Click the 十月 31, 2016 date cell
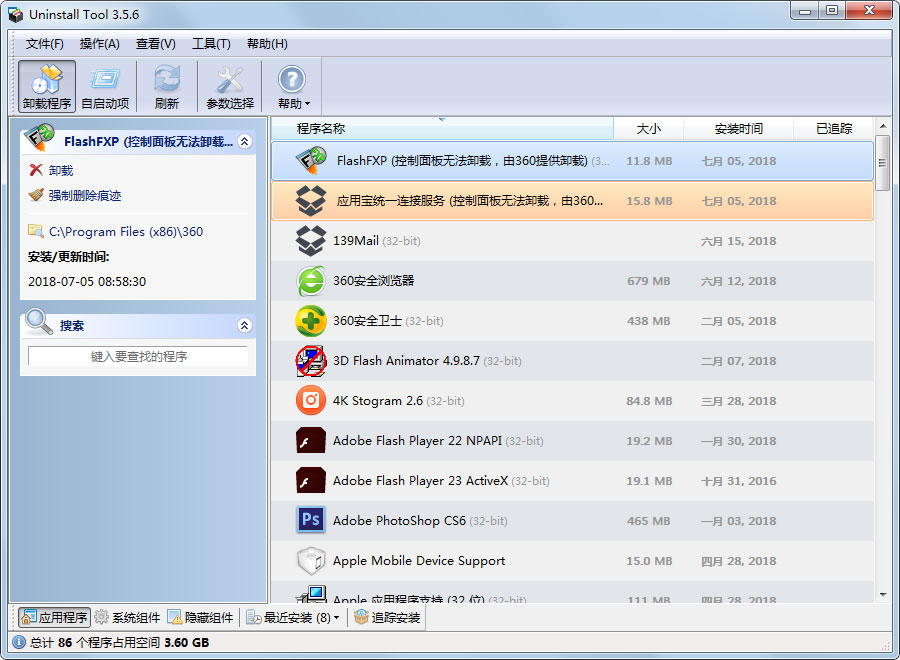This screenshot has height=660, width=900. click(738, 481)
